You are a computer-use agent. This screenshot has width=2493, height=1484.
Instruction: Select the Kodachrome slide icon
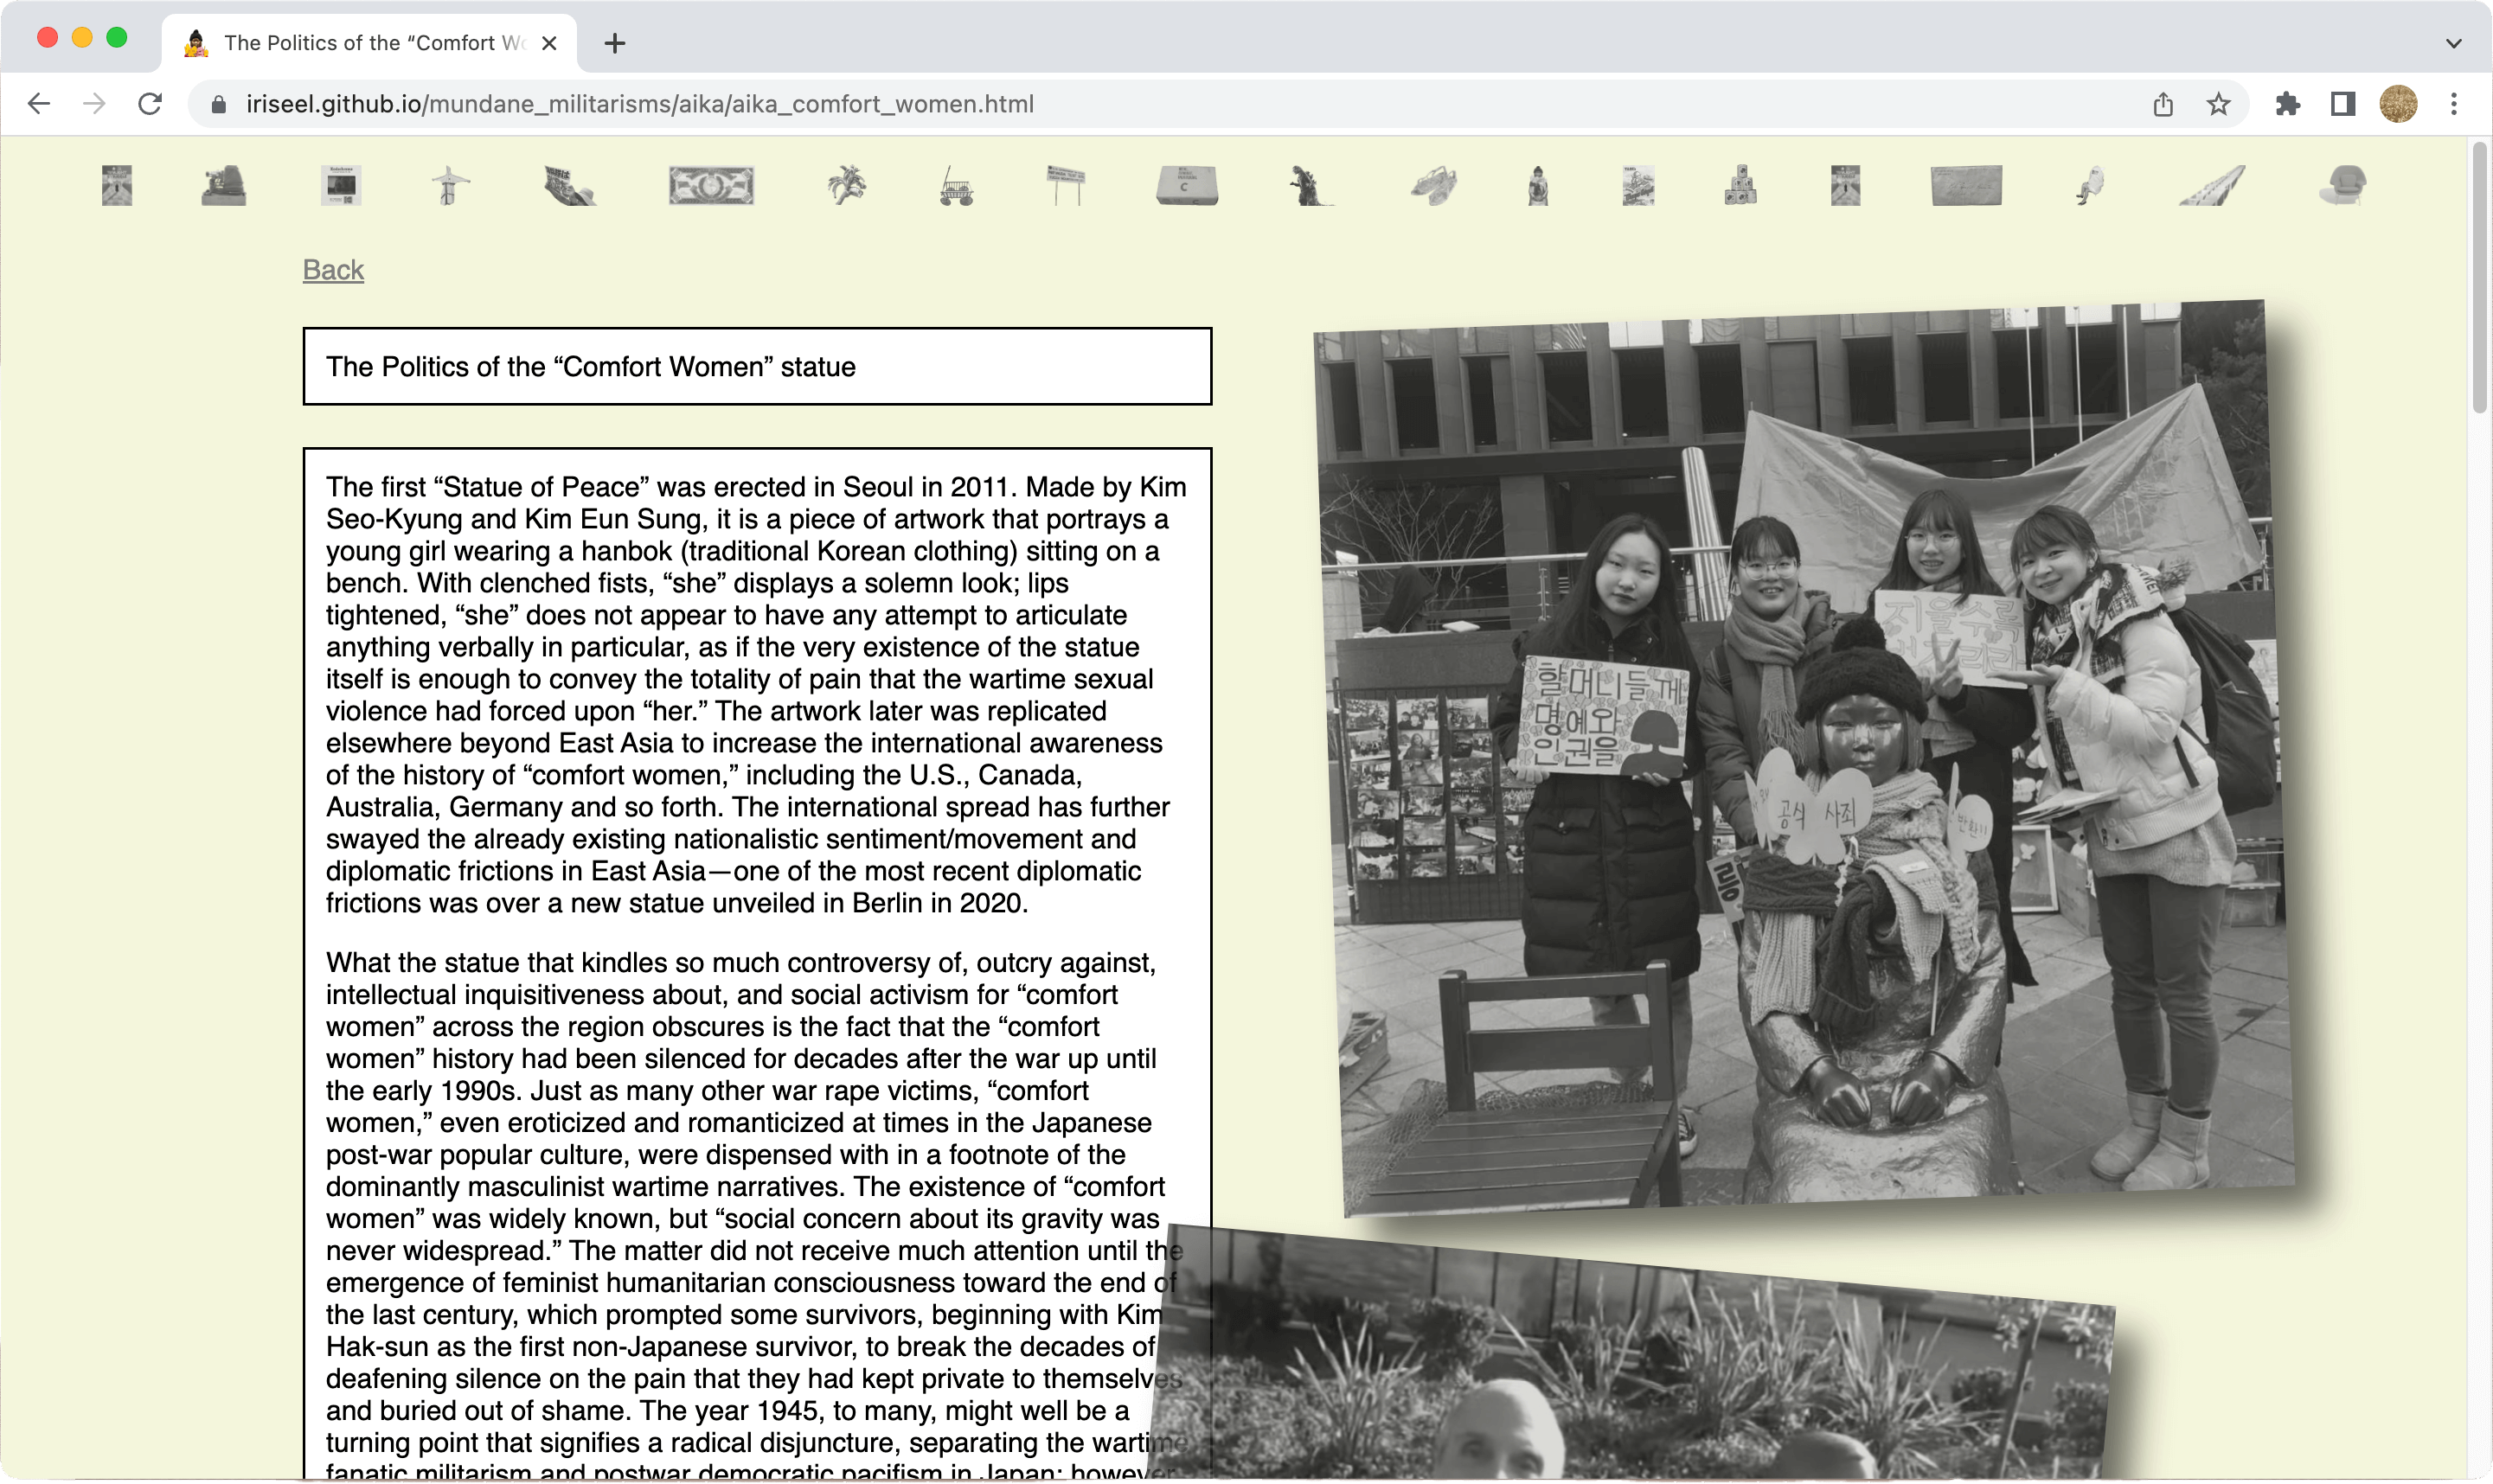tap(341, 186)
